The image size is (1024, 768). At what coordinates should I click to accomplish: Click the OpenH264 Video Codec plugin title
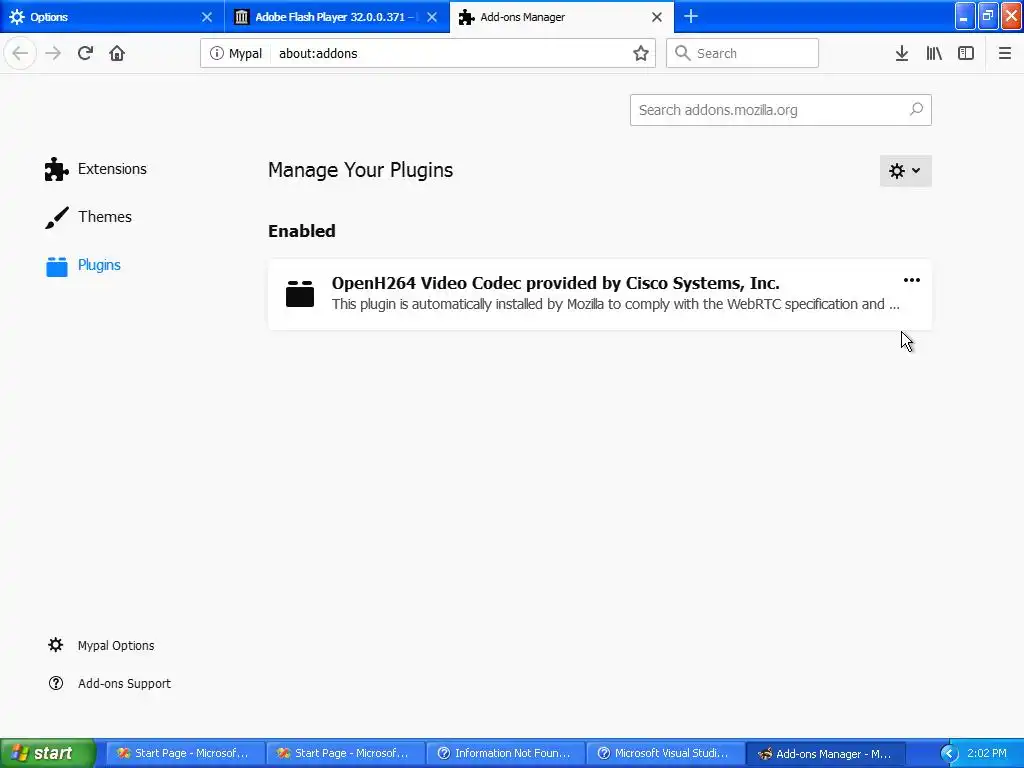[555, 283]
